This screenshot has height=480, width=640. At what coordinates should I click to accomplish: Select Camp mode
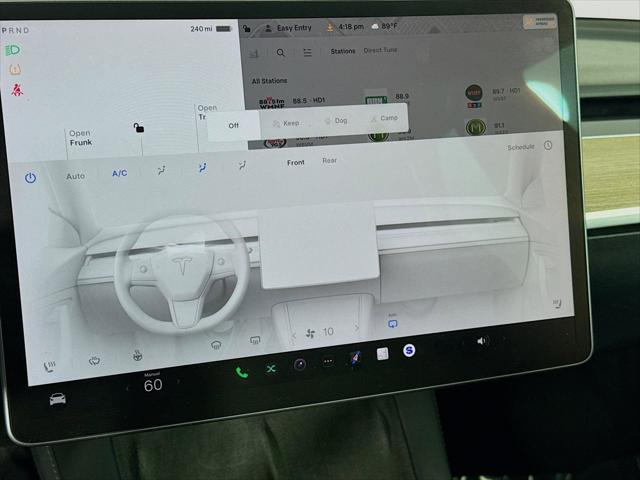[x=384, y=118]
